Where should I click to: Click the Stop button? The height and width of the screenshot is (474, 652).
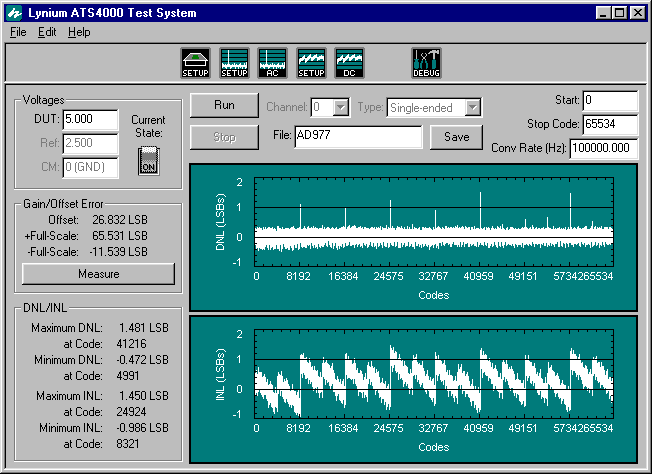click(x=224, y=137)
